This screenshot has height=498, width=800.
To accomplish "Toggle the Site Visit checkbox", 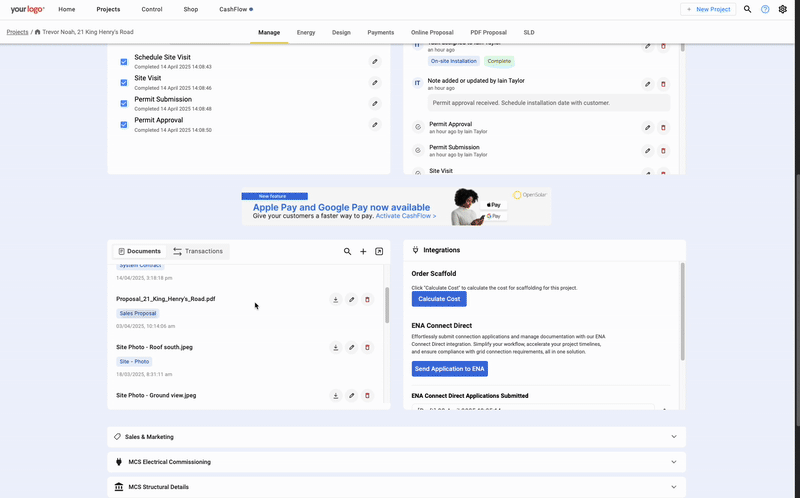I will pyautogui.click(x=124, y=82).
